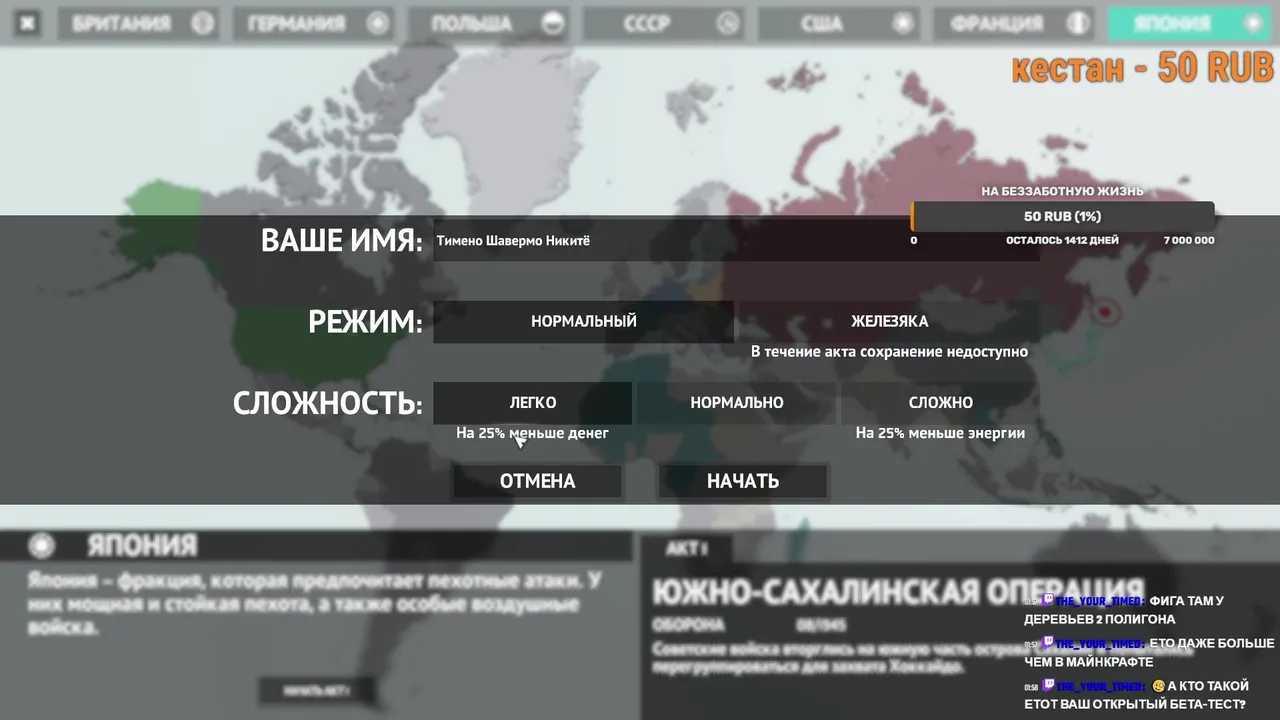
Task: Click the player name input field
Action: [736, 241]
